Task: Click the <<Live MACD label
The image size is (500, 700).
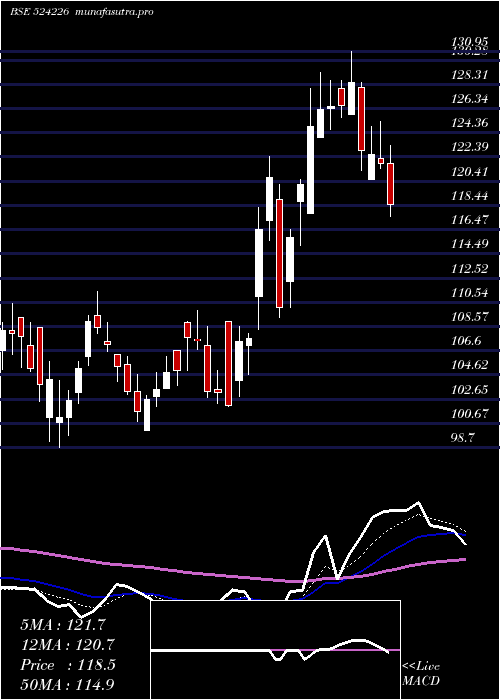Action: point(421,674)
